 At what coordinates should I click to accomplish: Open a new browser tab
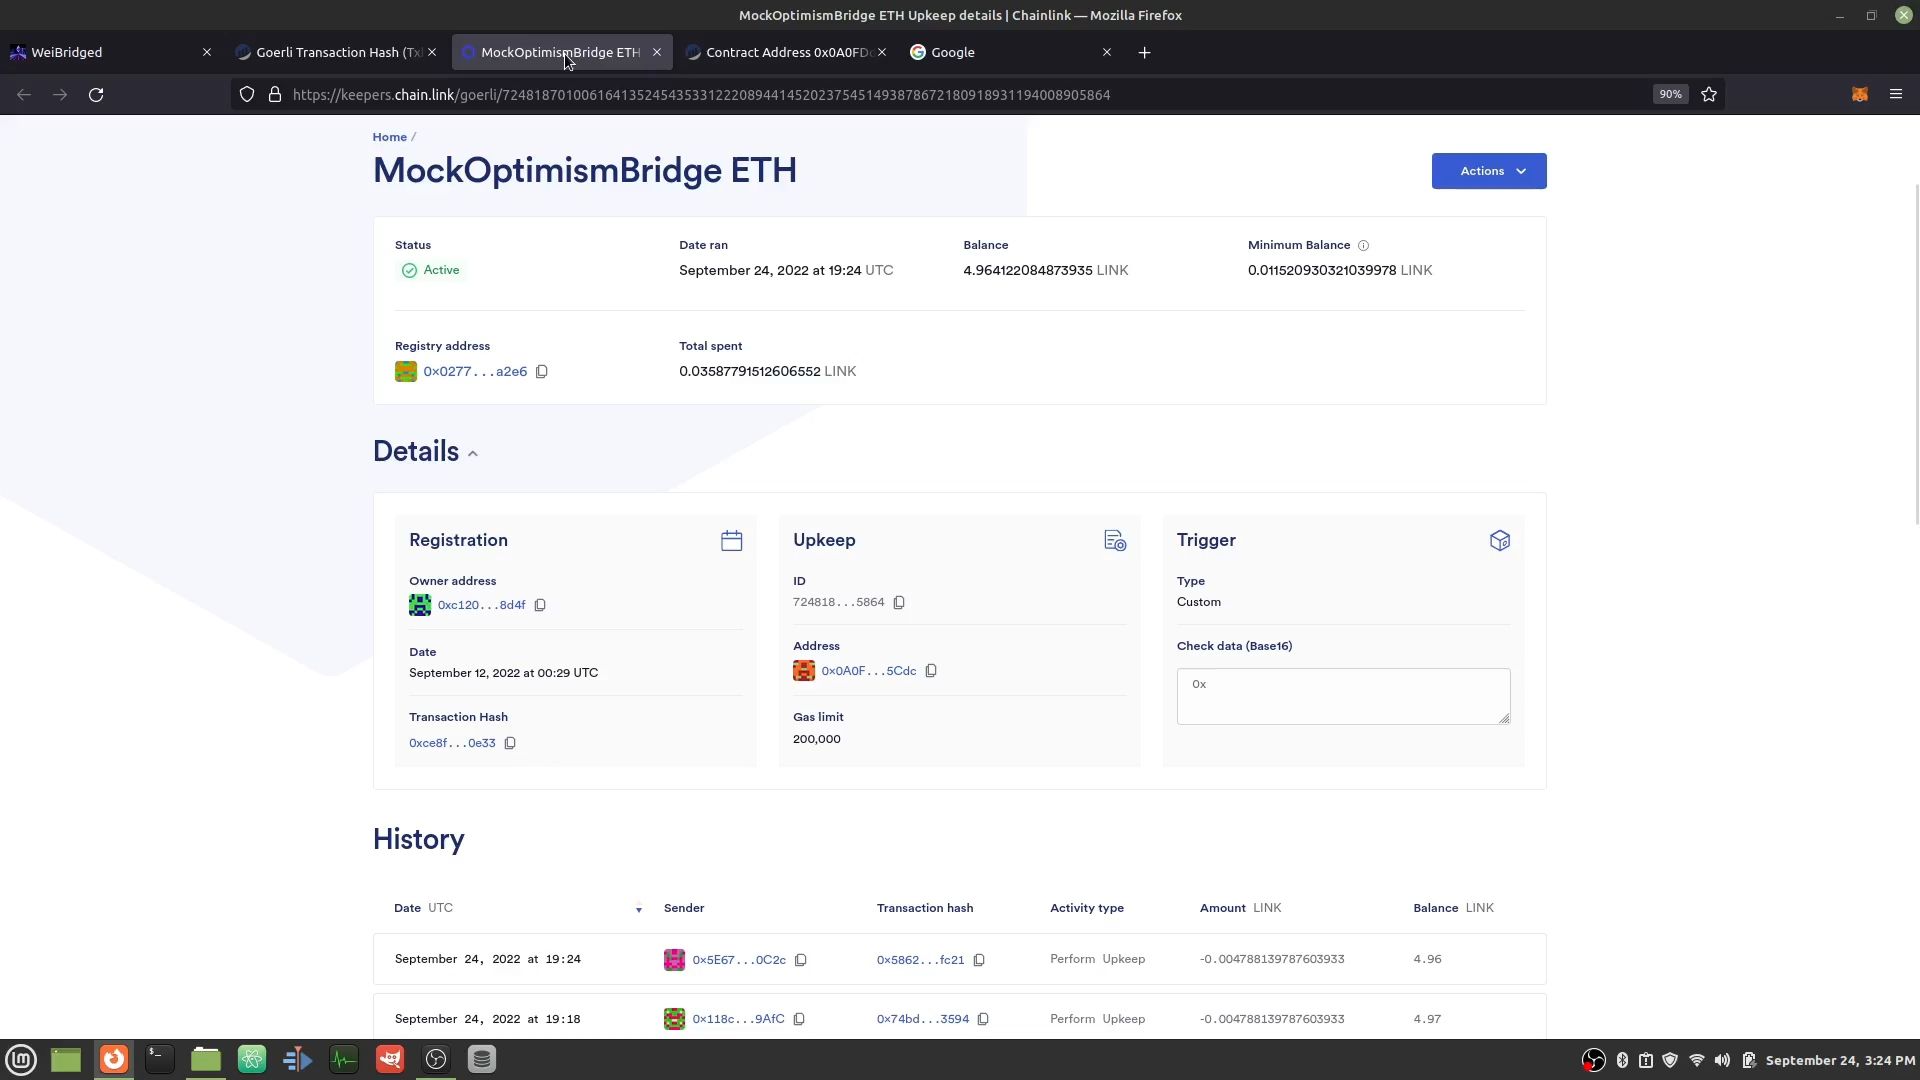tap(1145, 52)
